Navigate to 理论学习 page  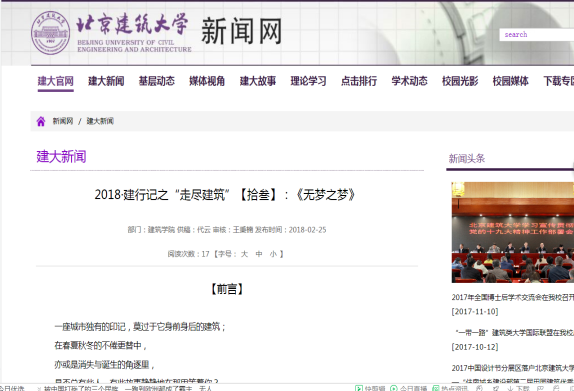(x=308, y=81)
